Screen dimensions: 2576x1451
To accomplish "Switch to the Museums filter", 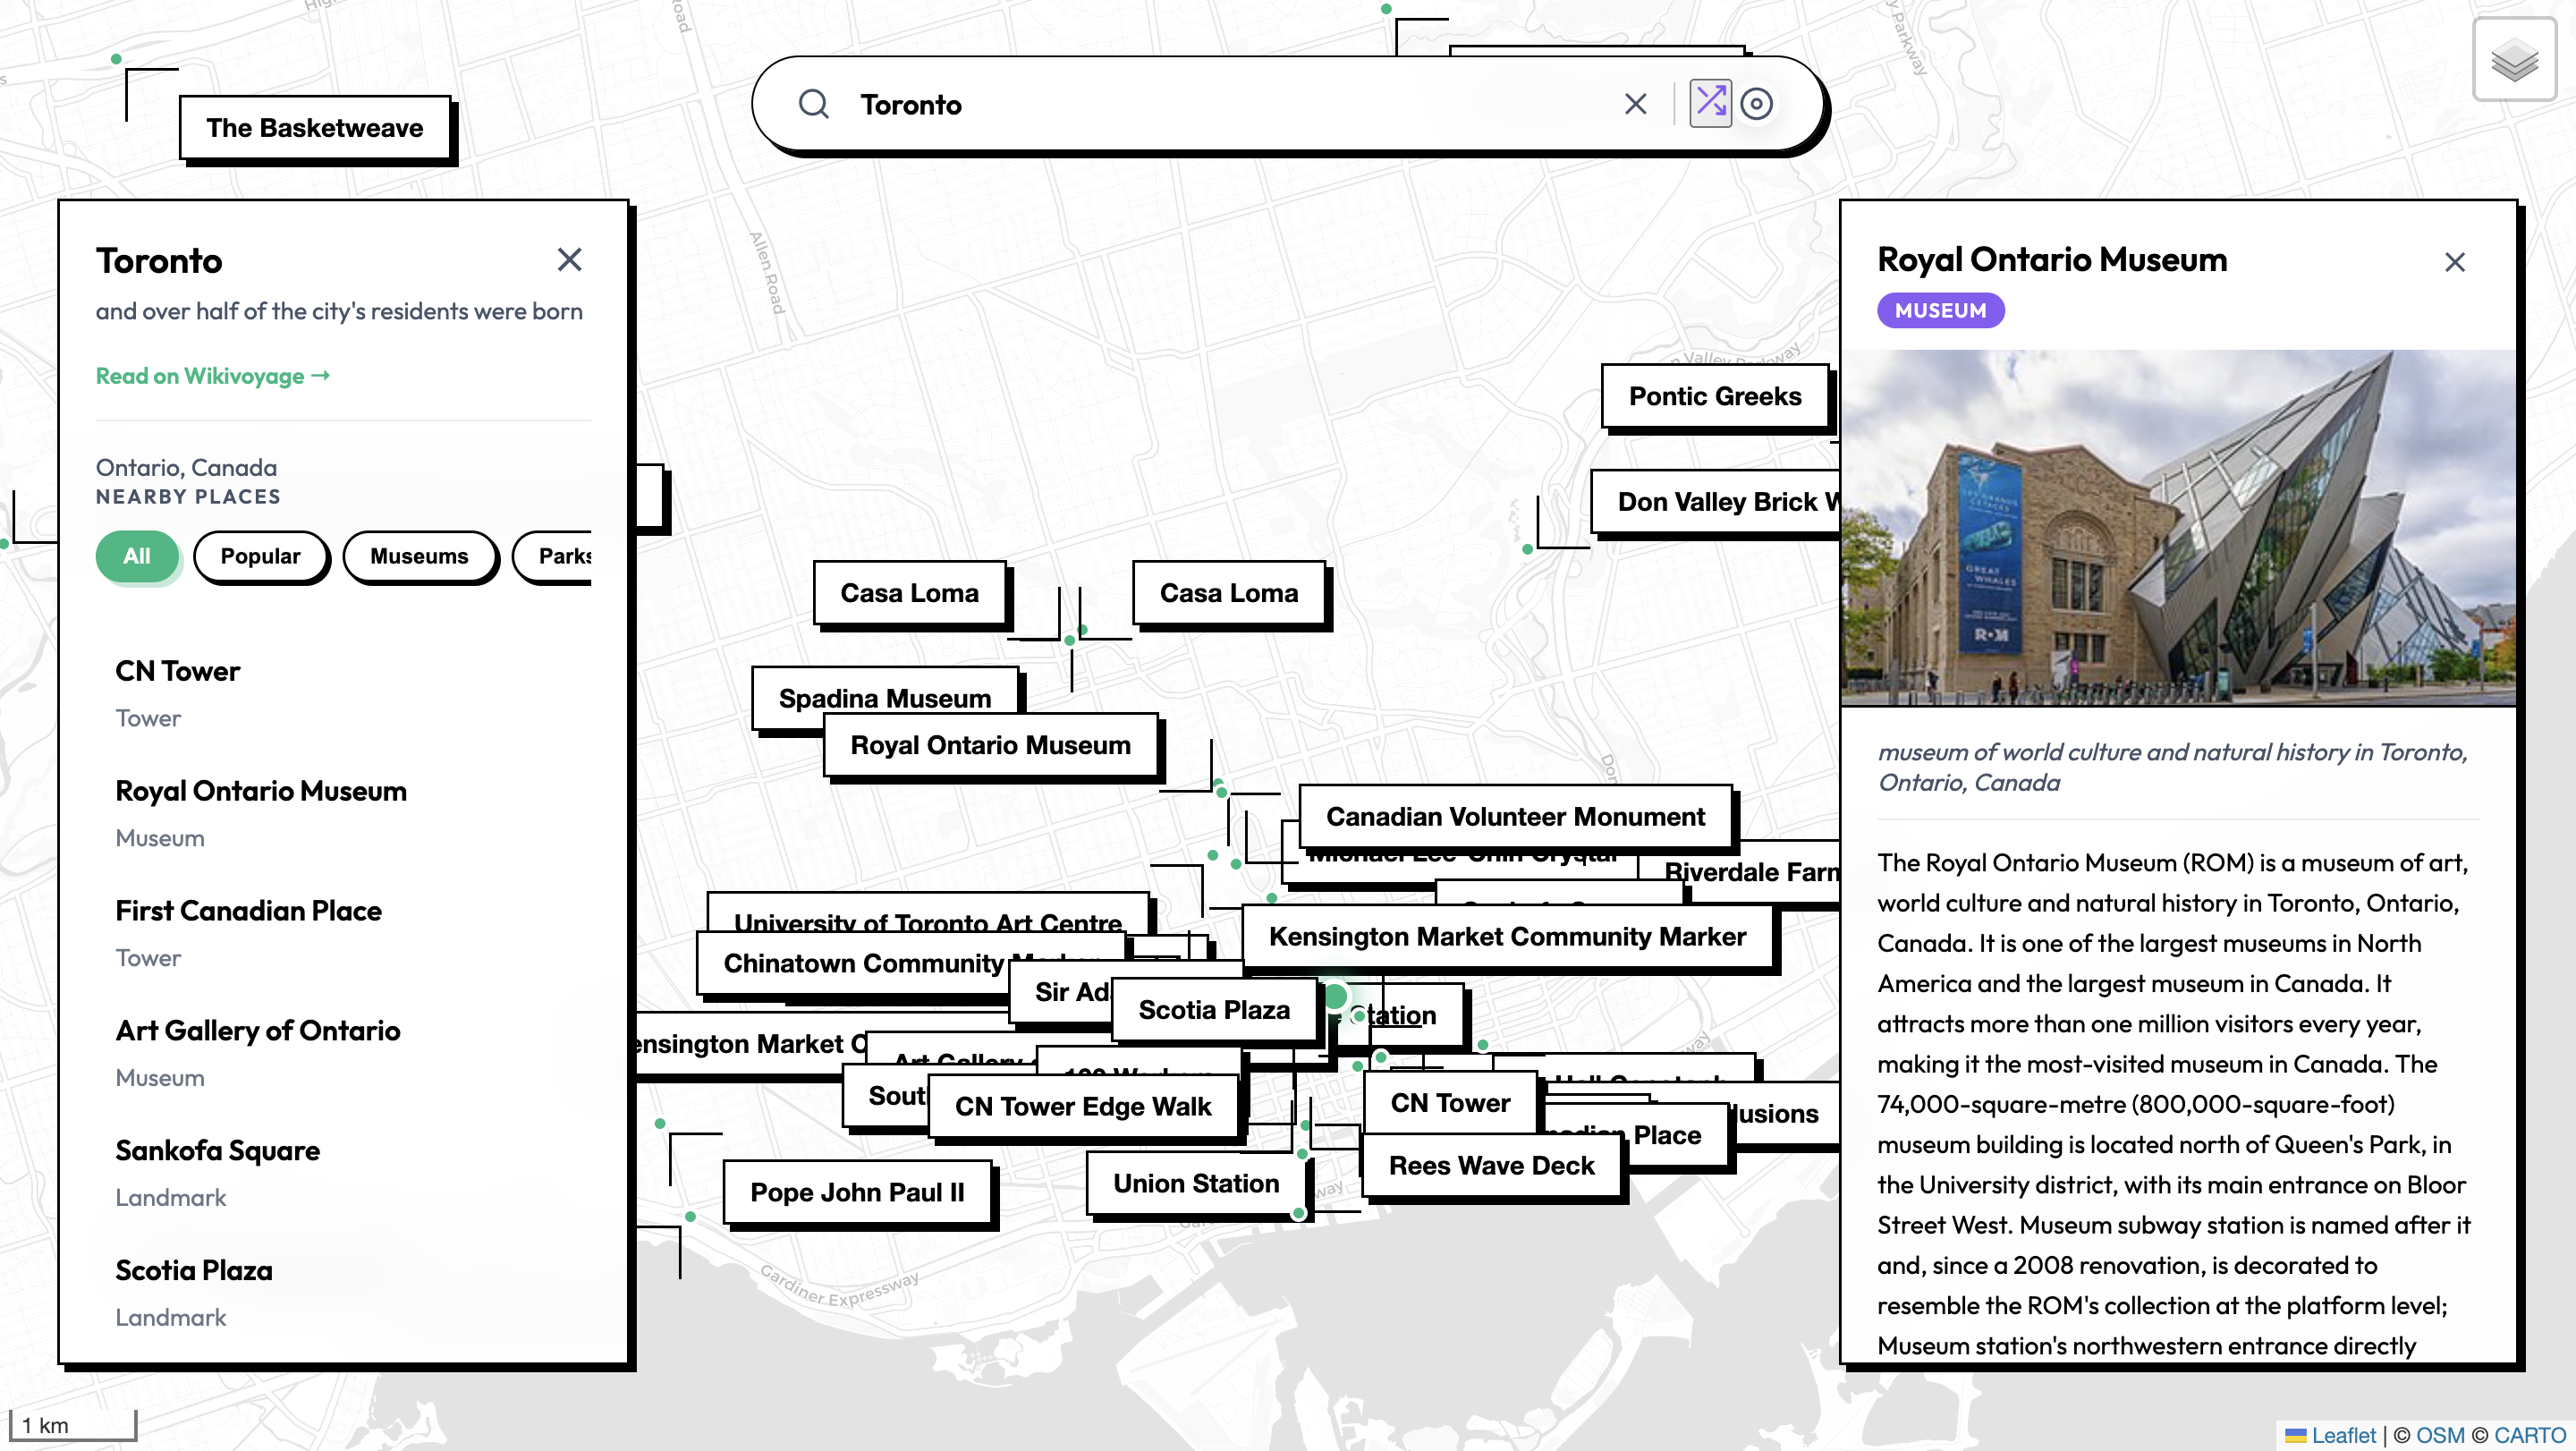I will coord(420,556).
